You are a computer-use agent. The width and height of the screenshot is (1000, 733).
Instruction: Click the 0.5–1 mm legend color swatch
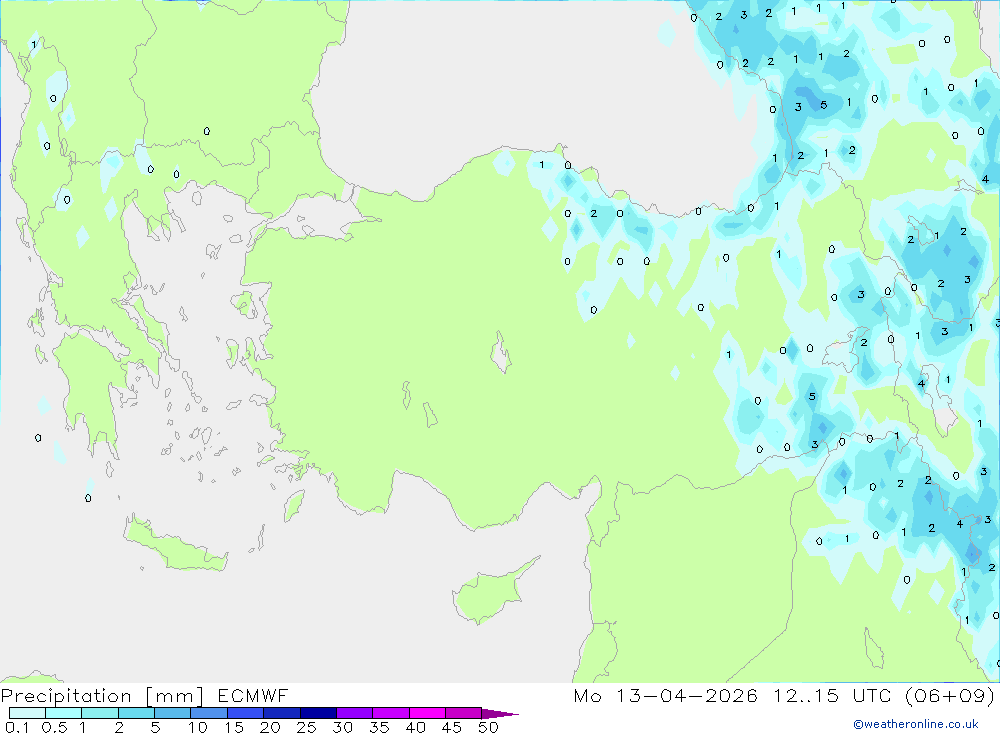[x=64, y=713]
